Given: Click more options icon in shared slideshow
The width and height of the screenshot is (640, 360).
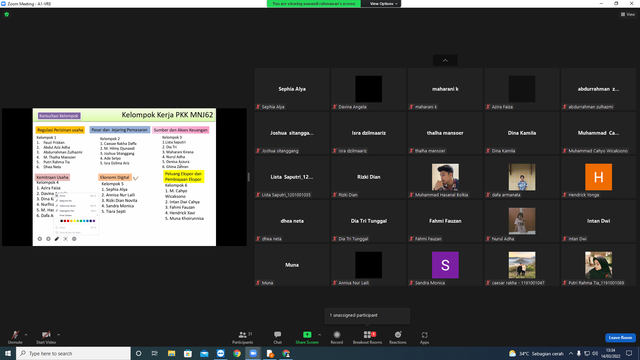Looking at the screenshot, I should (74, 239).
